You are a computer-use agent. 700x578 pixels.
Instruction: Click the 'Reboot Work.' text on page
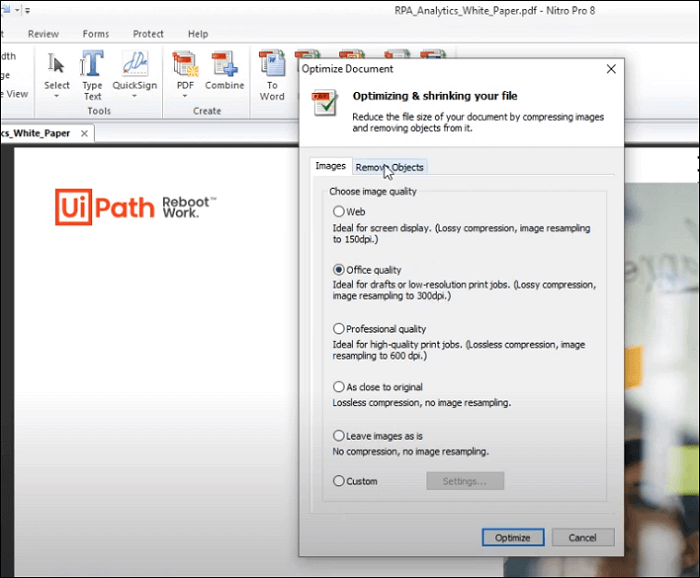coord(189,207)
